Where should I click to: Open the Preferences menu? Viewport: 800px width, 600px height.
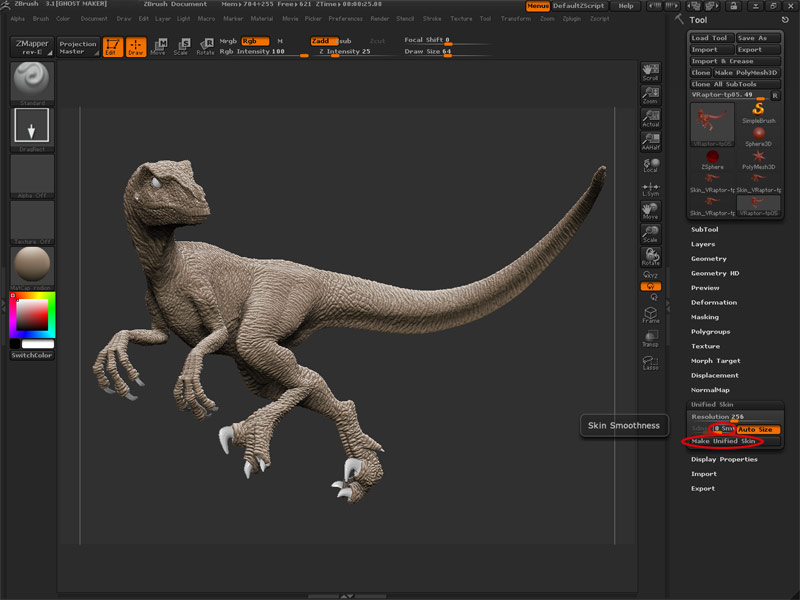[x=345, y=18]
